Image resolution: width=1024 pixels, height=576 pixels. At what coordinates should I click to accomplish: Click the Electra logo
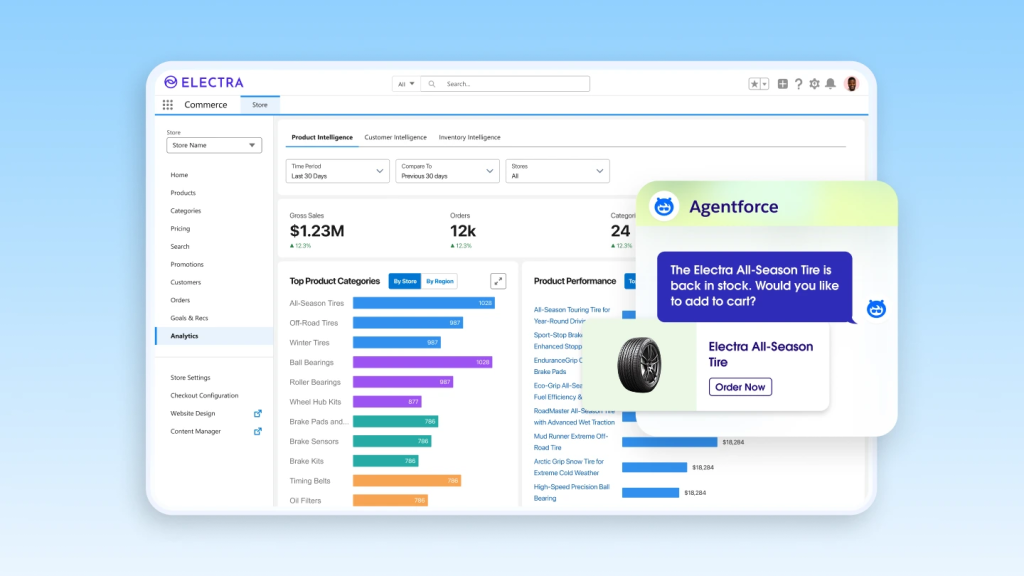pyautogui.click(x=204, y=82)
